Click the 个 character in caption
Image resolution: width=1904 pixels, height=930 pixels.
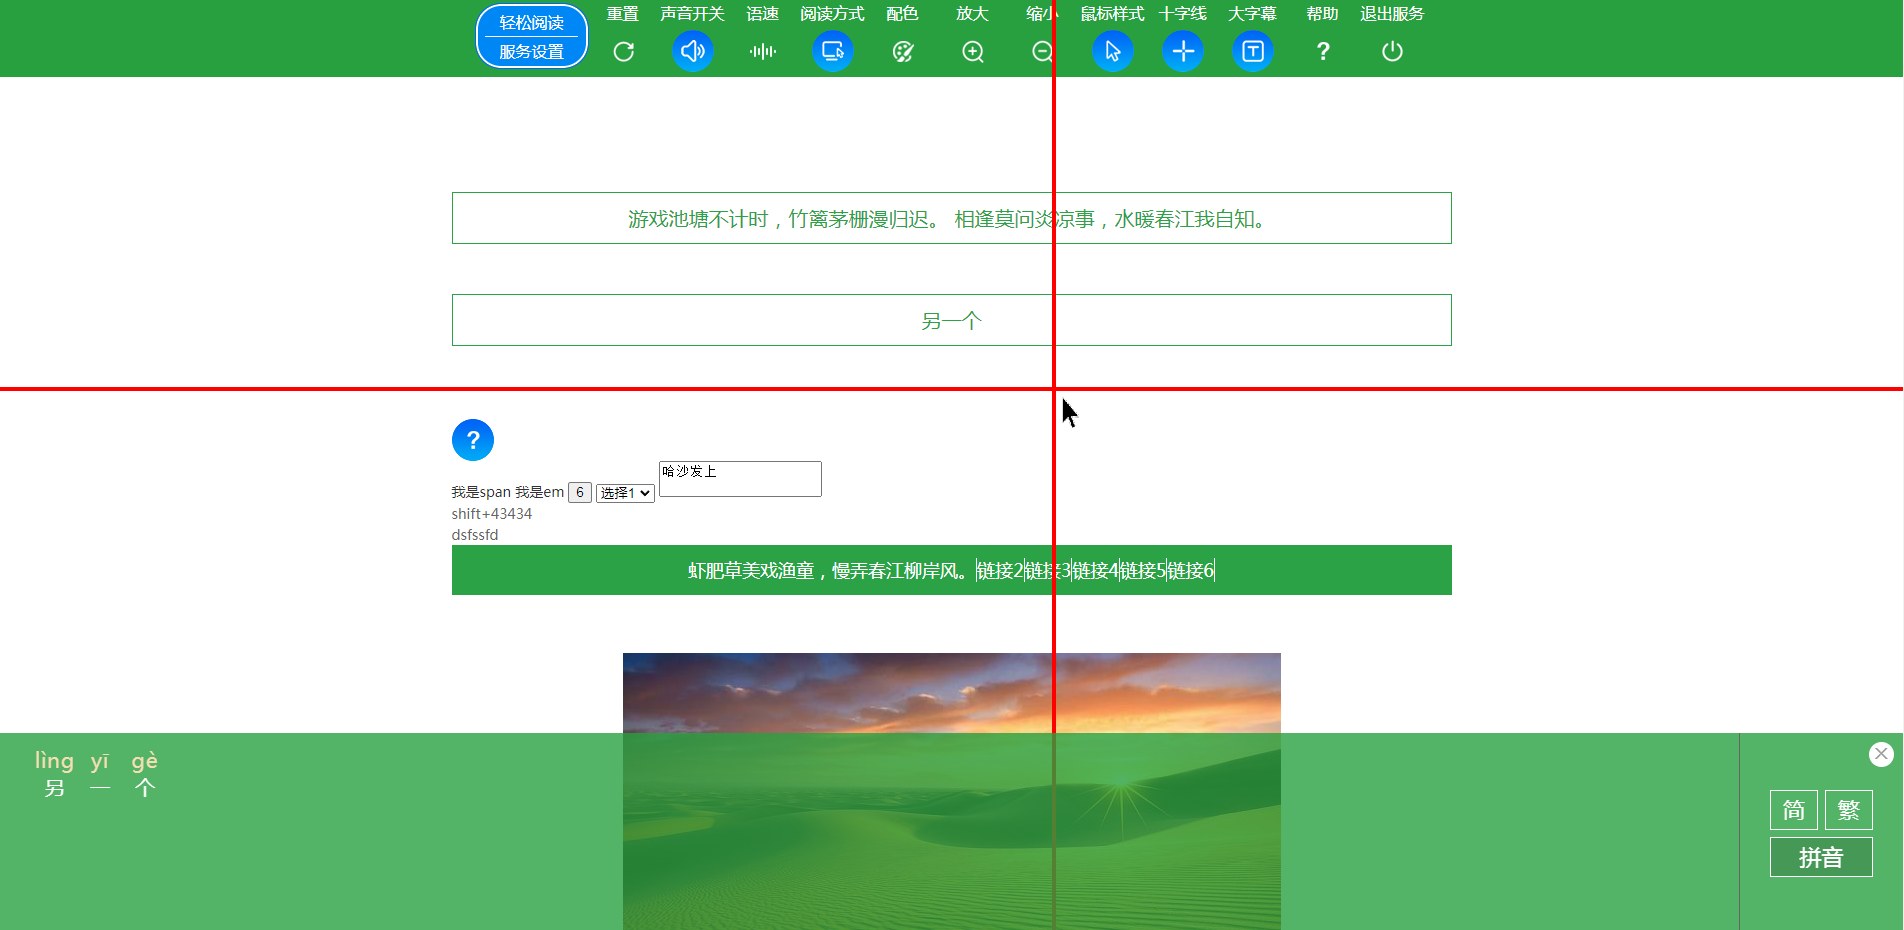click(x=145, y=788)
